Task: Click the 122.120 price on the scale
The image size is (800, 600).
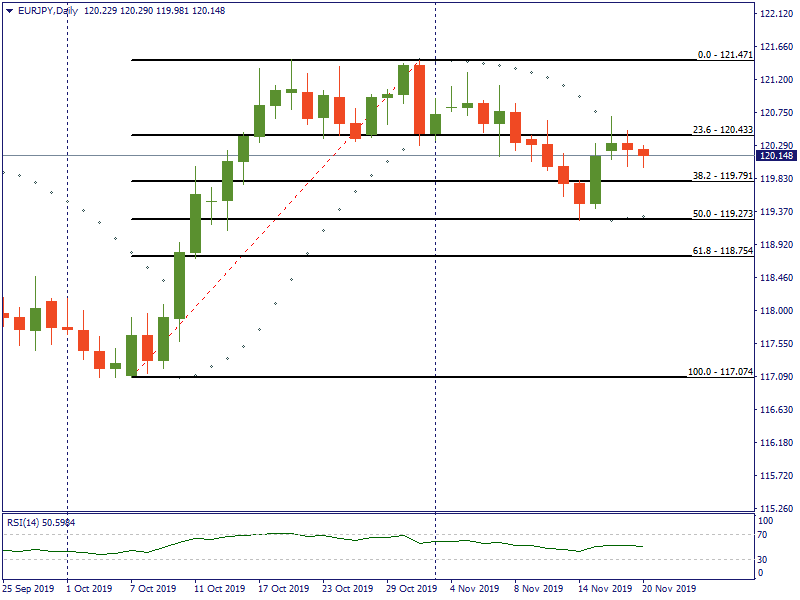Action: coord(776,14)
